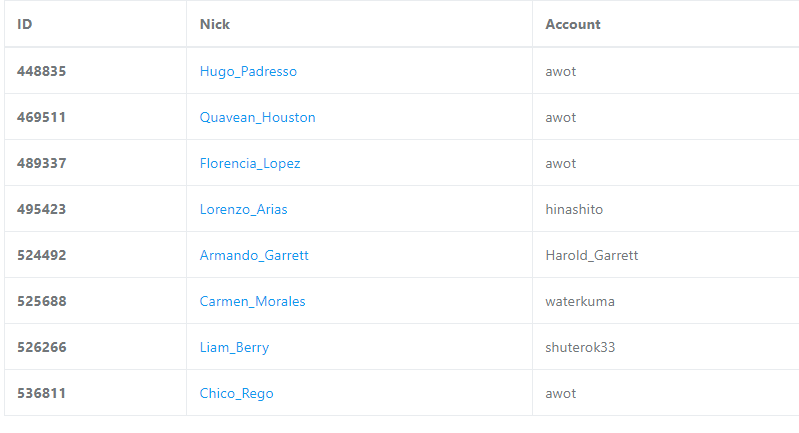The height and width of the screenshot is (433, 799).
Task: Click ID cell 524492
Action: click(41, 255)
